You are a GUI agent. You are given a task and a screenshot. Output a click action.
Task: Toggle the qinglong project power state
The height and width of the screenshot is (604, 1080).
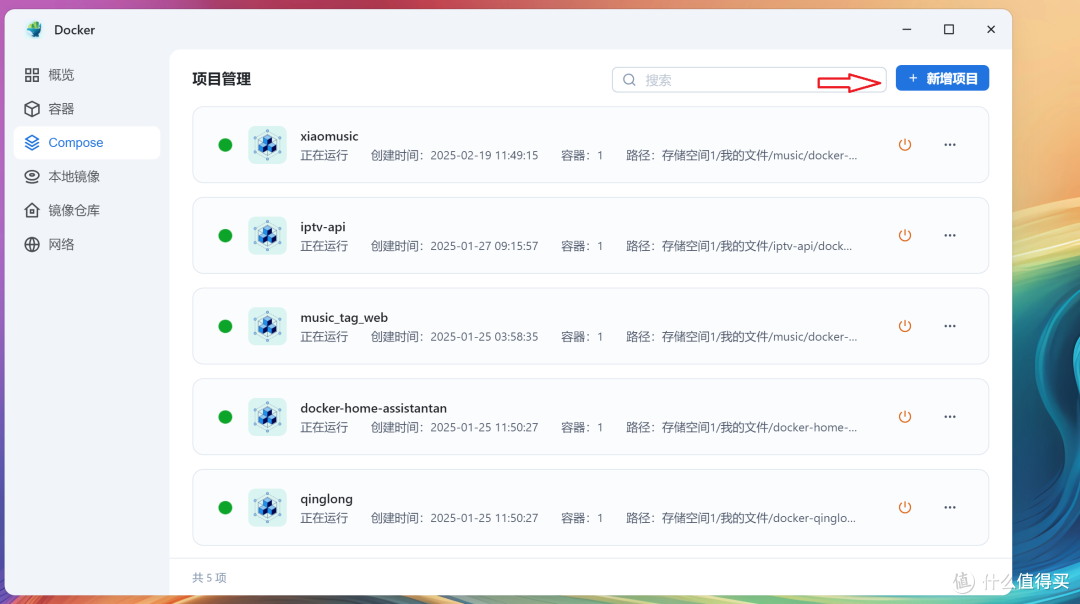pos(905,507)
